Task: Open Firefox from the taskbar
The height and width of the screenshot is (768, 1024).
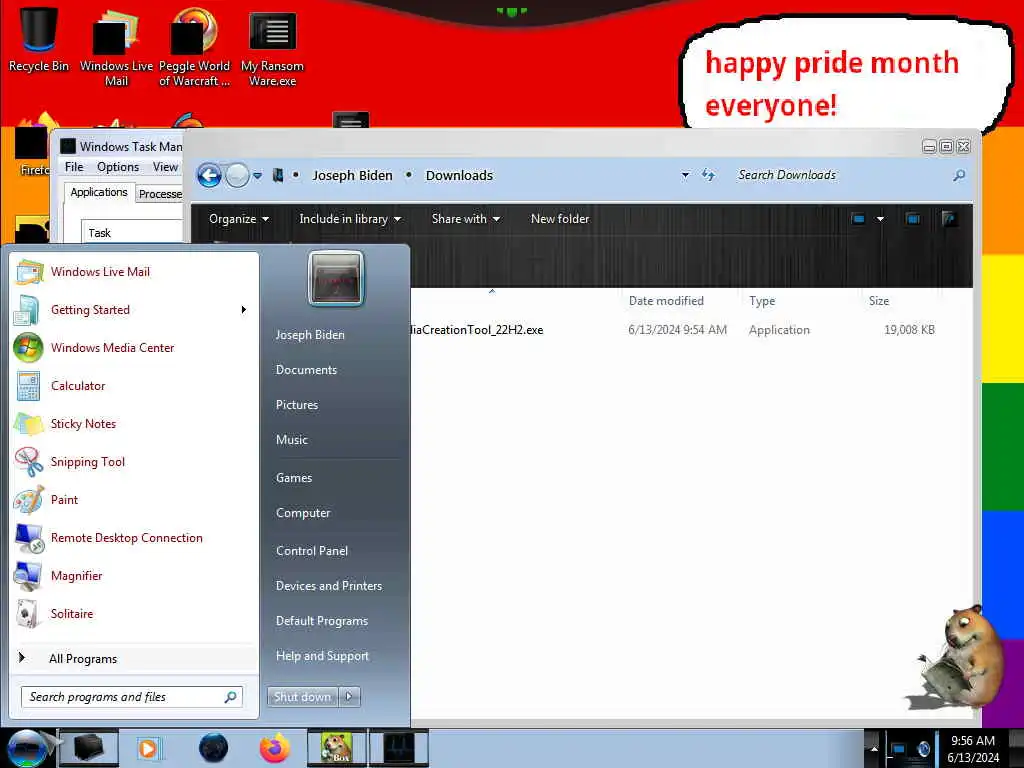Action: pyautogui.click(x=274, y=748)
